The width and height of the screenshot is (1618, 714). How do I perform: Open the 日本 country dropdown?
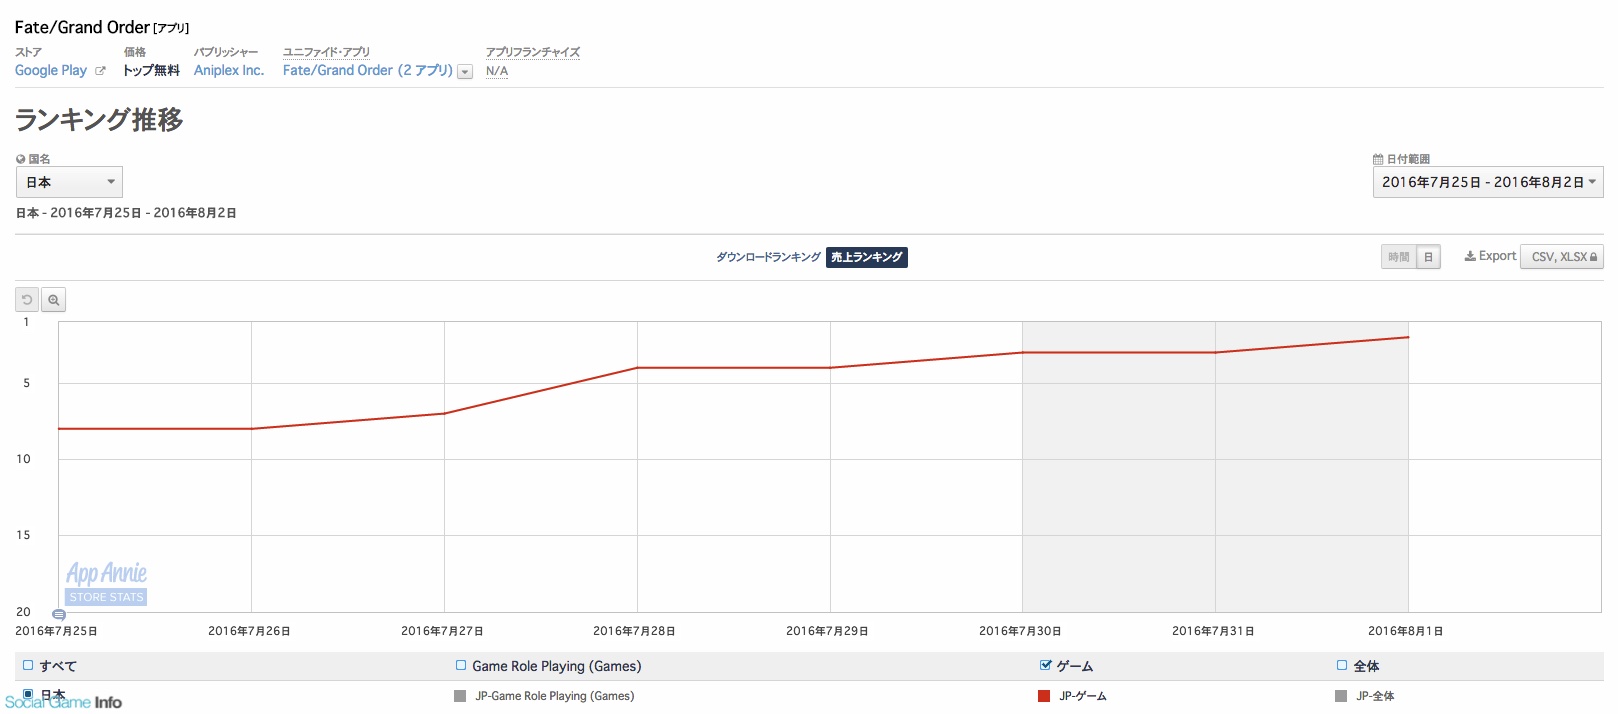point(69,182)
